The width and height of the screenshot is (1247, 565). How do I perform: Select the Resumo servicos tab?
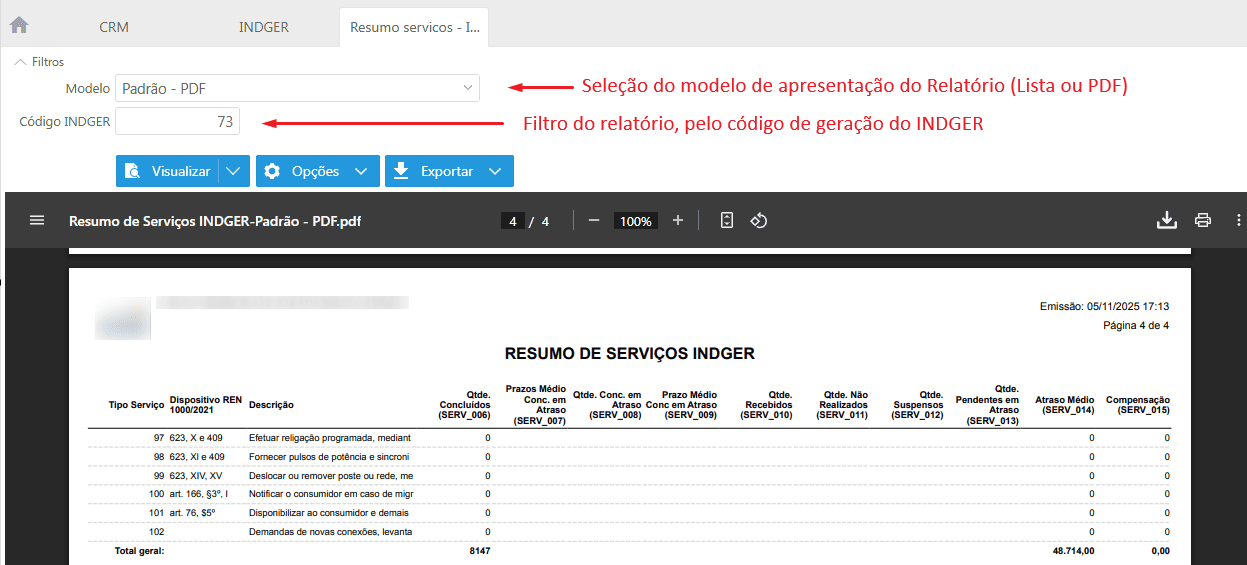(x=414, y=27)
